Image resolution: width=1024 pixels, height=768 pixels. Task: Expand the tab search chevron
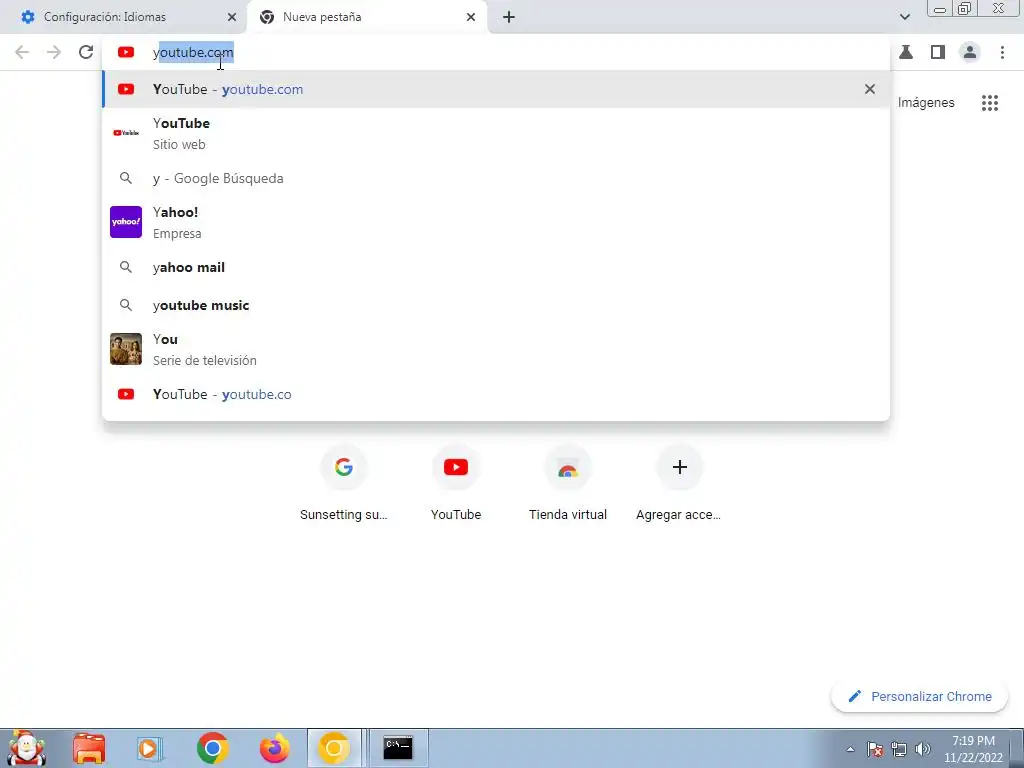[x=904, y=17]
